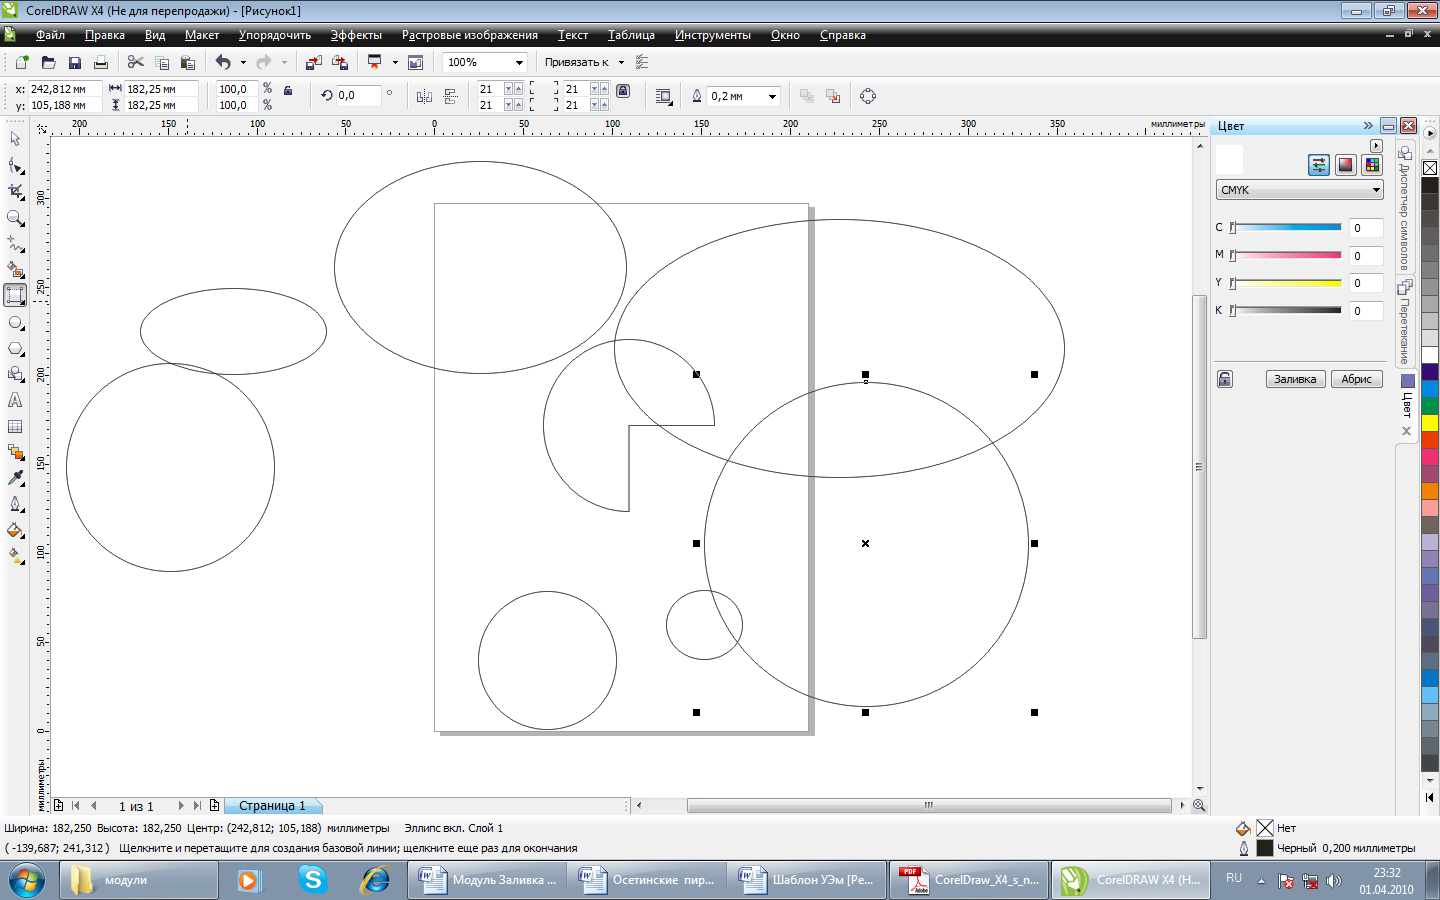The width and height of the screenshot is (1440, 900).
Task: Click the no-color X swatch in palette
Action: click(x=1430, y=168)
